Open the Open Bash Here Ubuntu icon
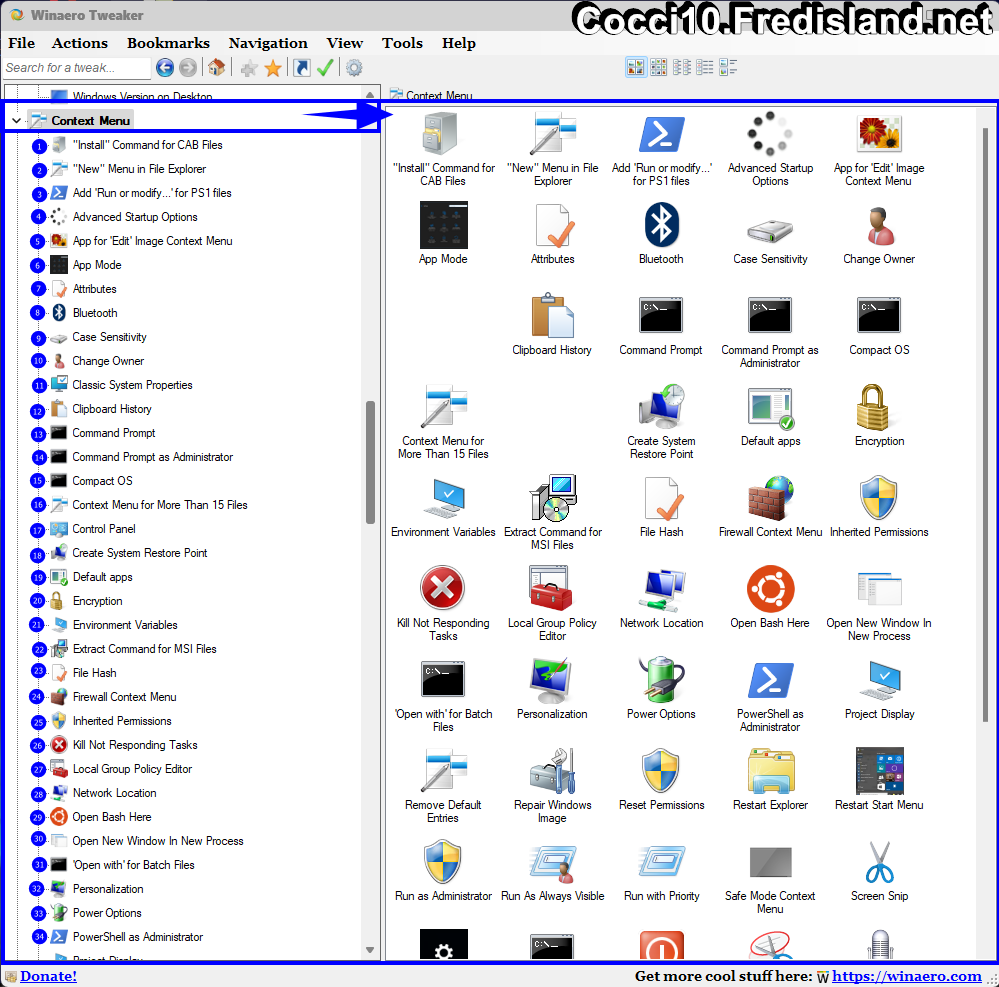Viewport: 999px width, 987px height. (x=770, y=588)
